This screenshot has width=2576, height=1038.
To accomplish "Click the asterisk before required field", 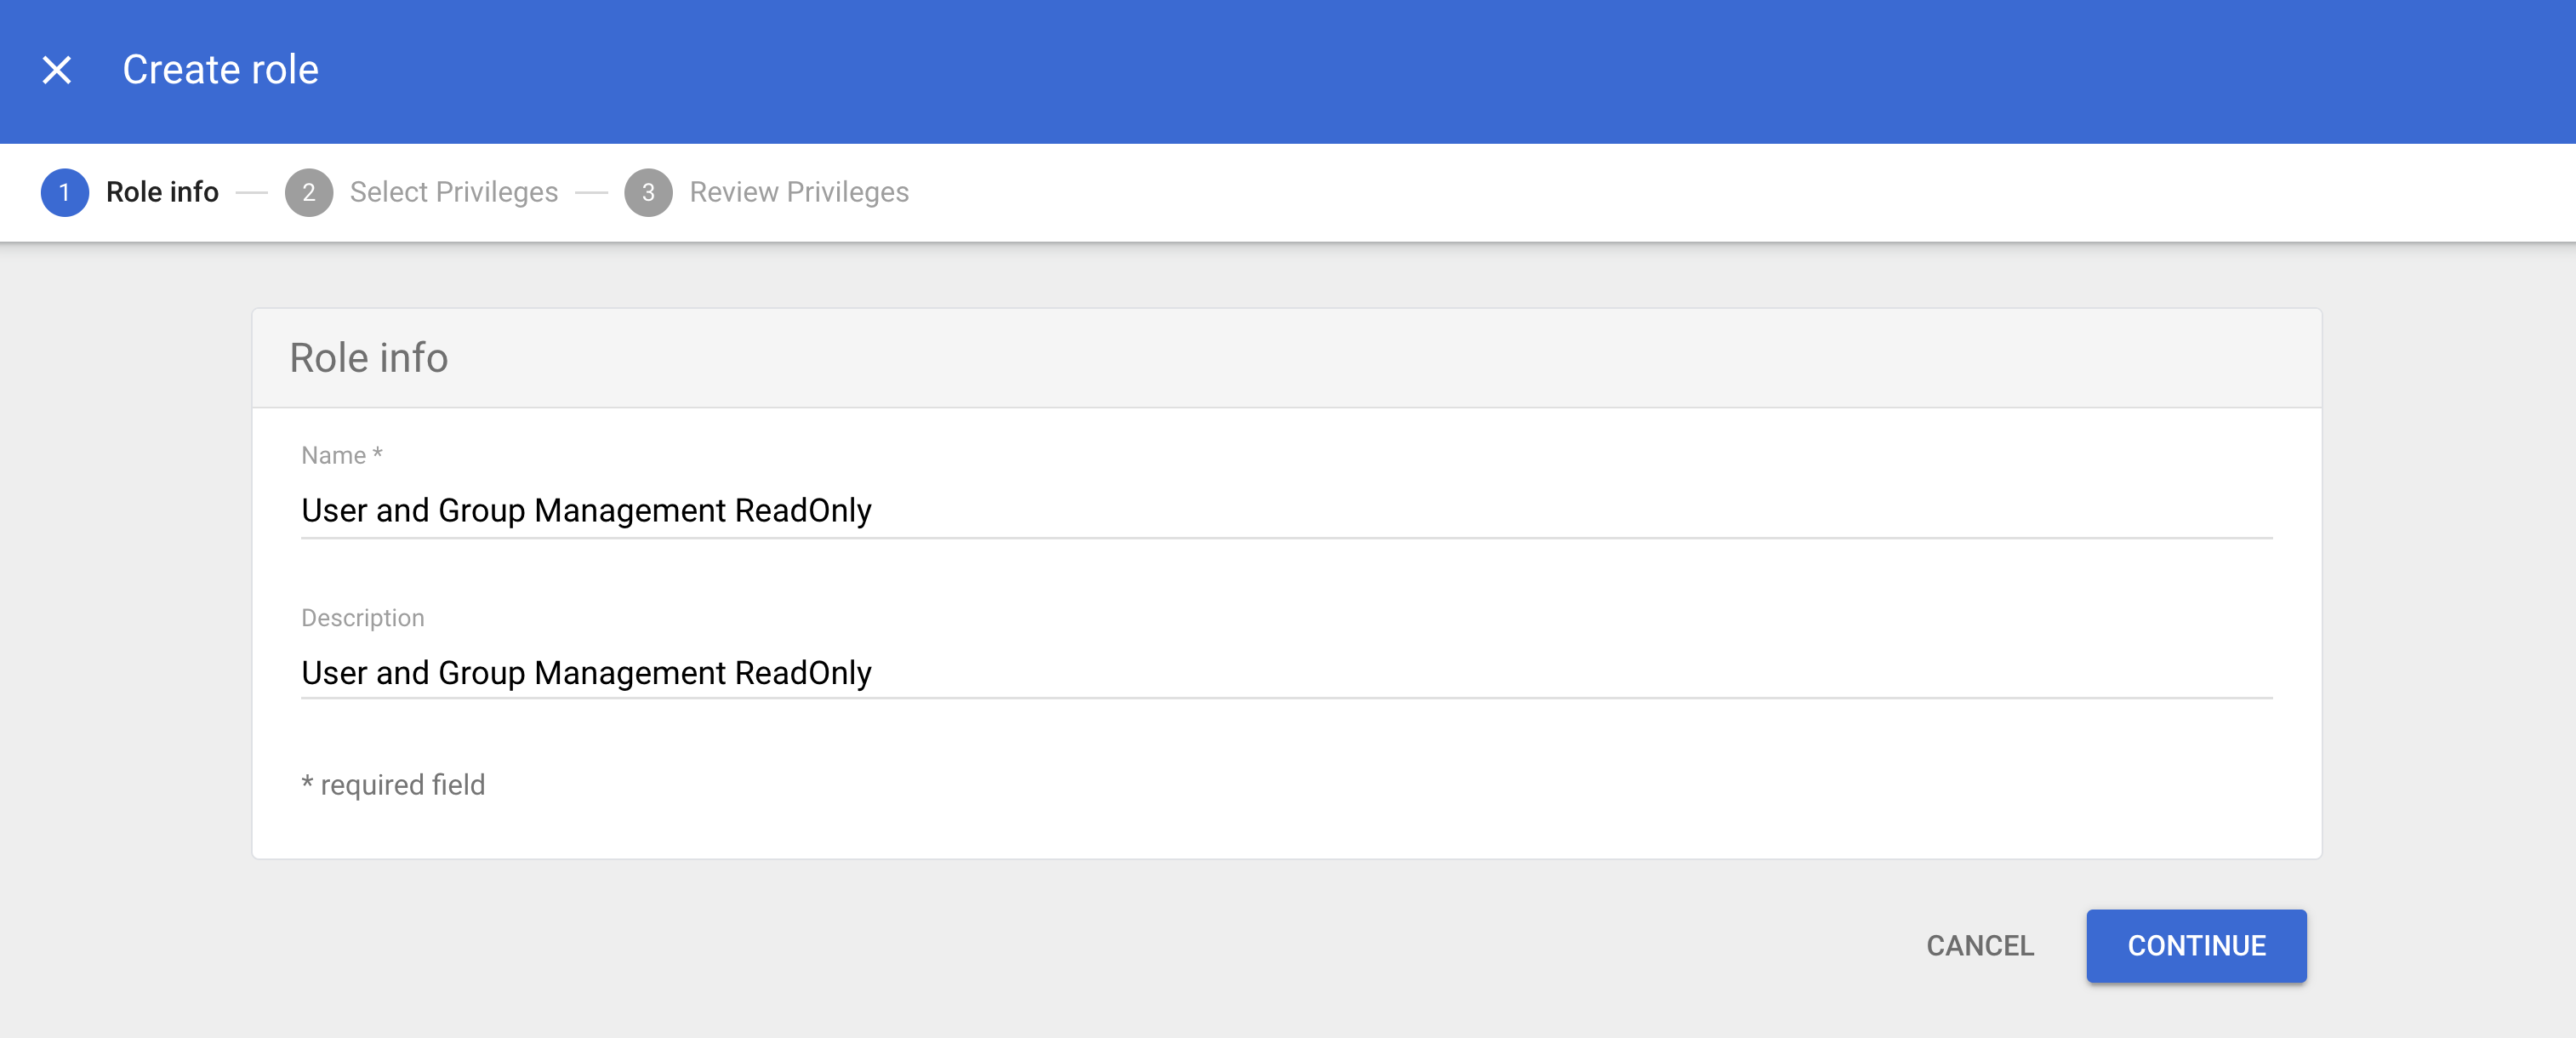I will [307, 783].
